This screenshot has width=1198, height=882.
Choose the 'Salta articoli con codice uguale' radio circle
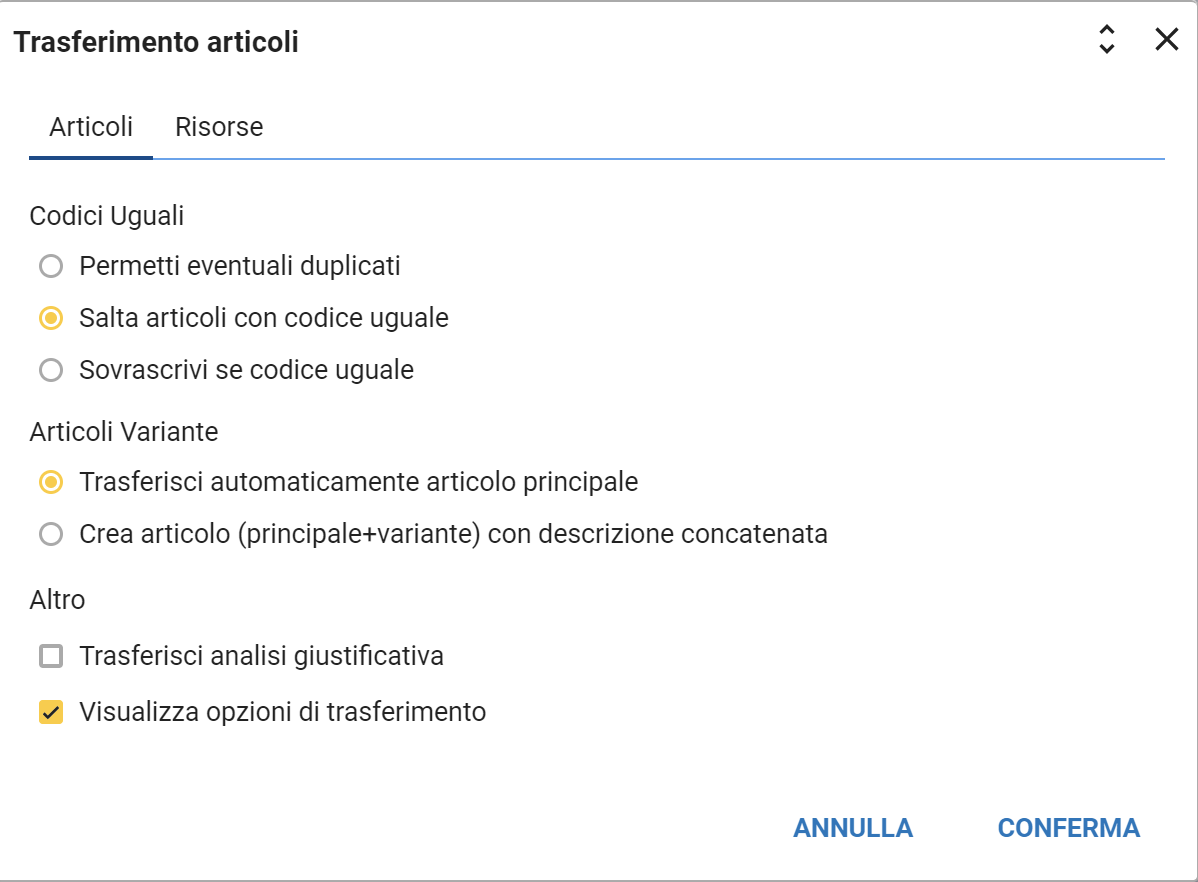(x=51, y=319)
